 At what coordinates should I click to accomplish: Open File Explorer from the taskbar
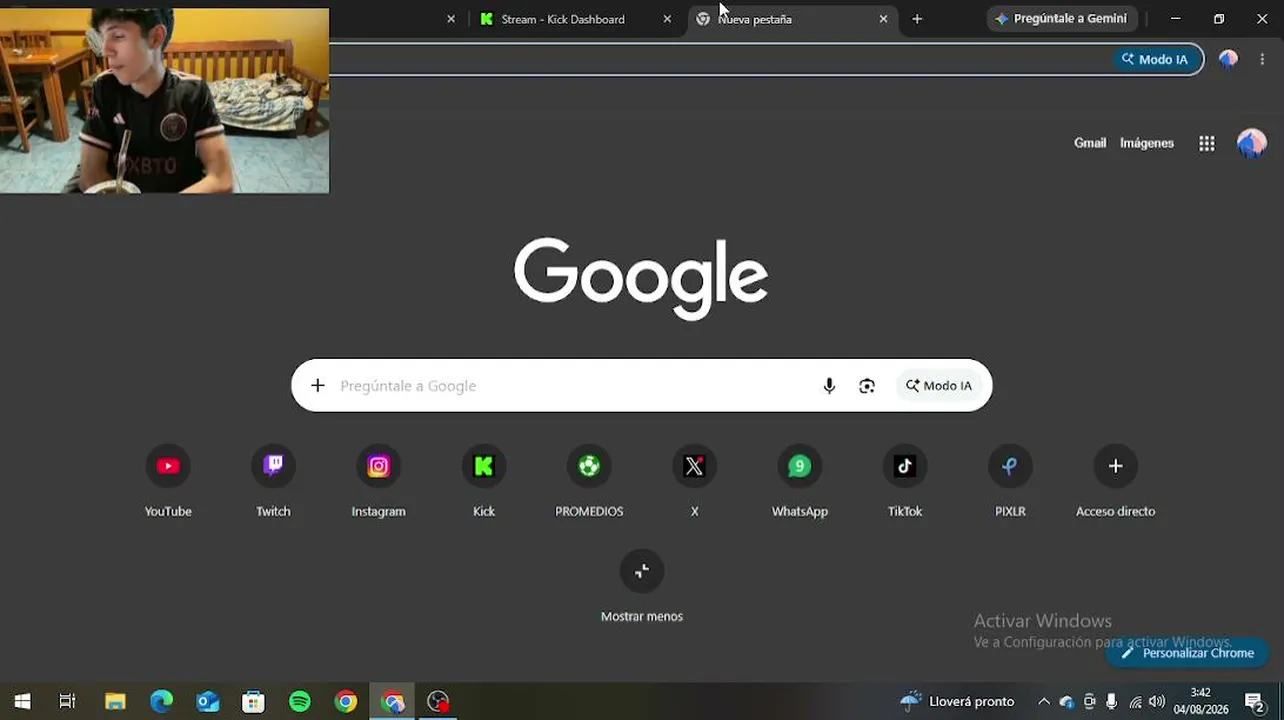(115, 702)
